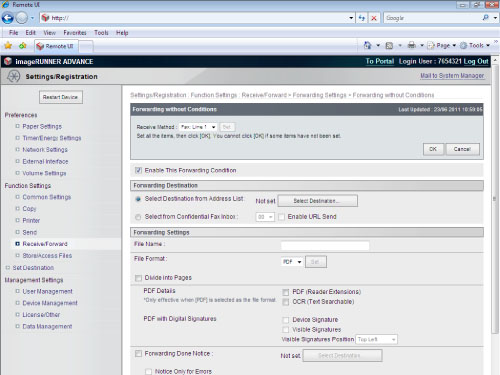Screen dimensions: 500x375
Task: Enable PDF (Reader Extensions) checkbox
Action: tap(286, 292)
